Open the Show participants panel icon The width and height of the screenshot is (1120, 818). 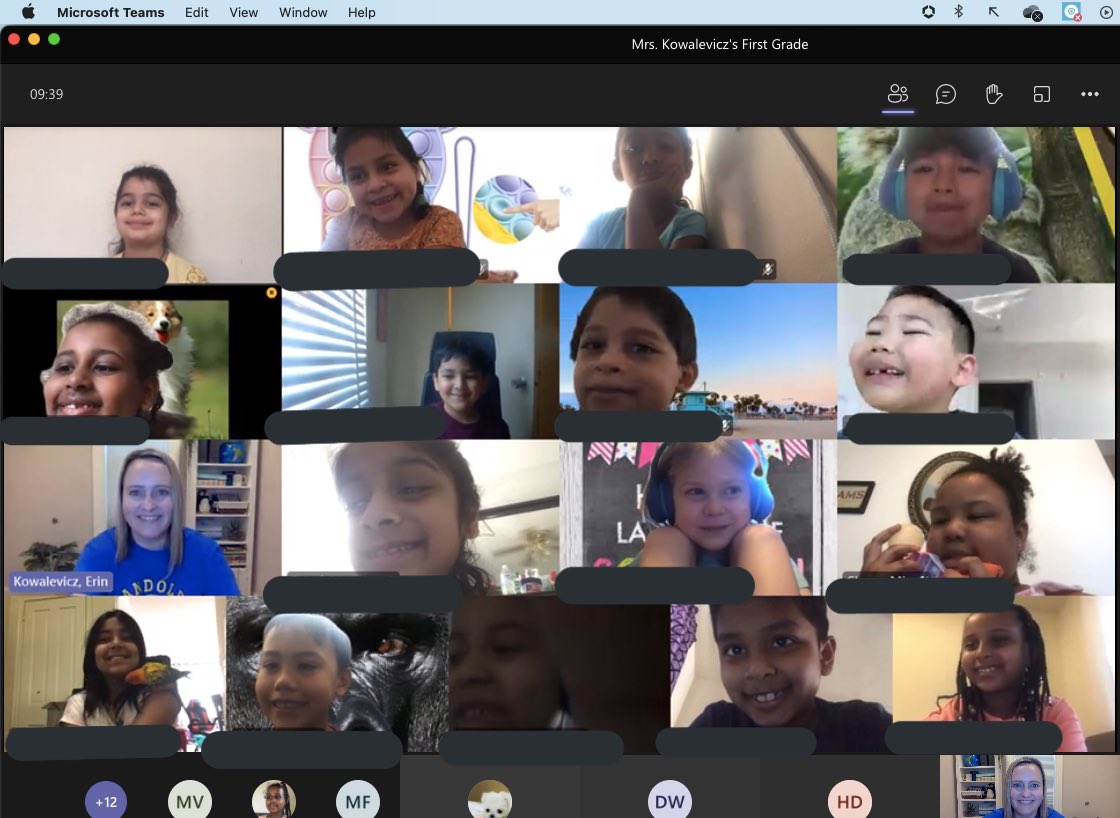click(898, 94)
